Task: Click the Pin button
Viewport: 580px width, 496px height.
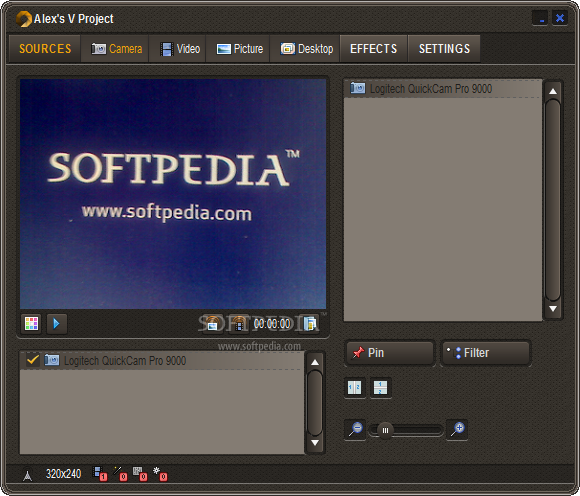Action: pyautogui.click(x=390, y=353)
